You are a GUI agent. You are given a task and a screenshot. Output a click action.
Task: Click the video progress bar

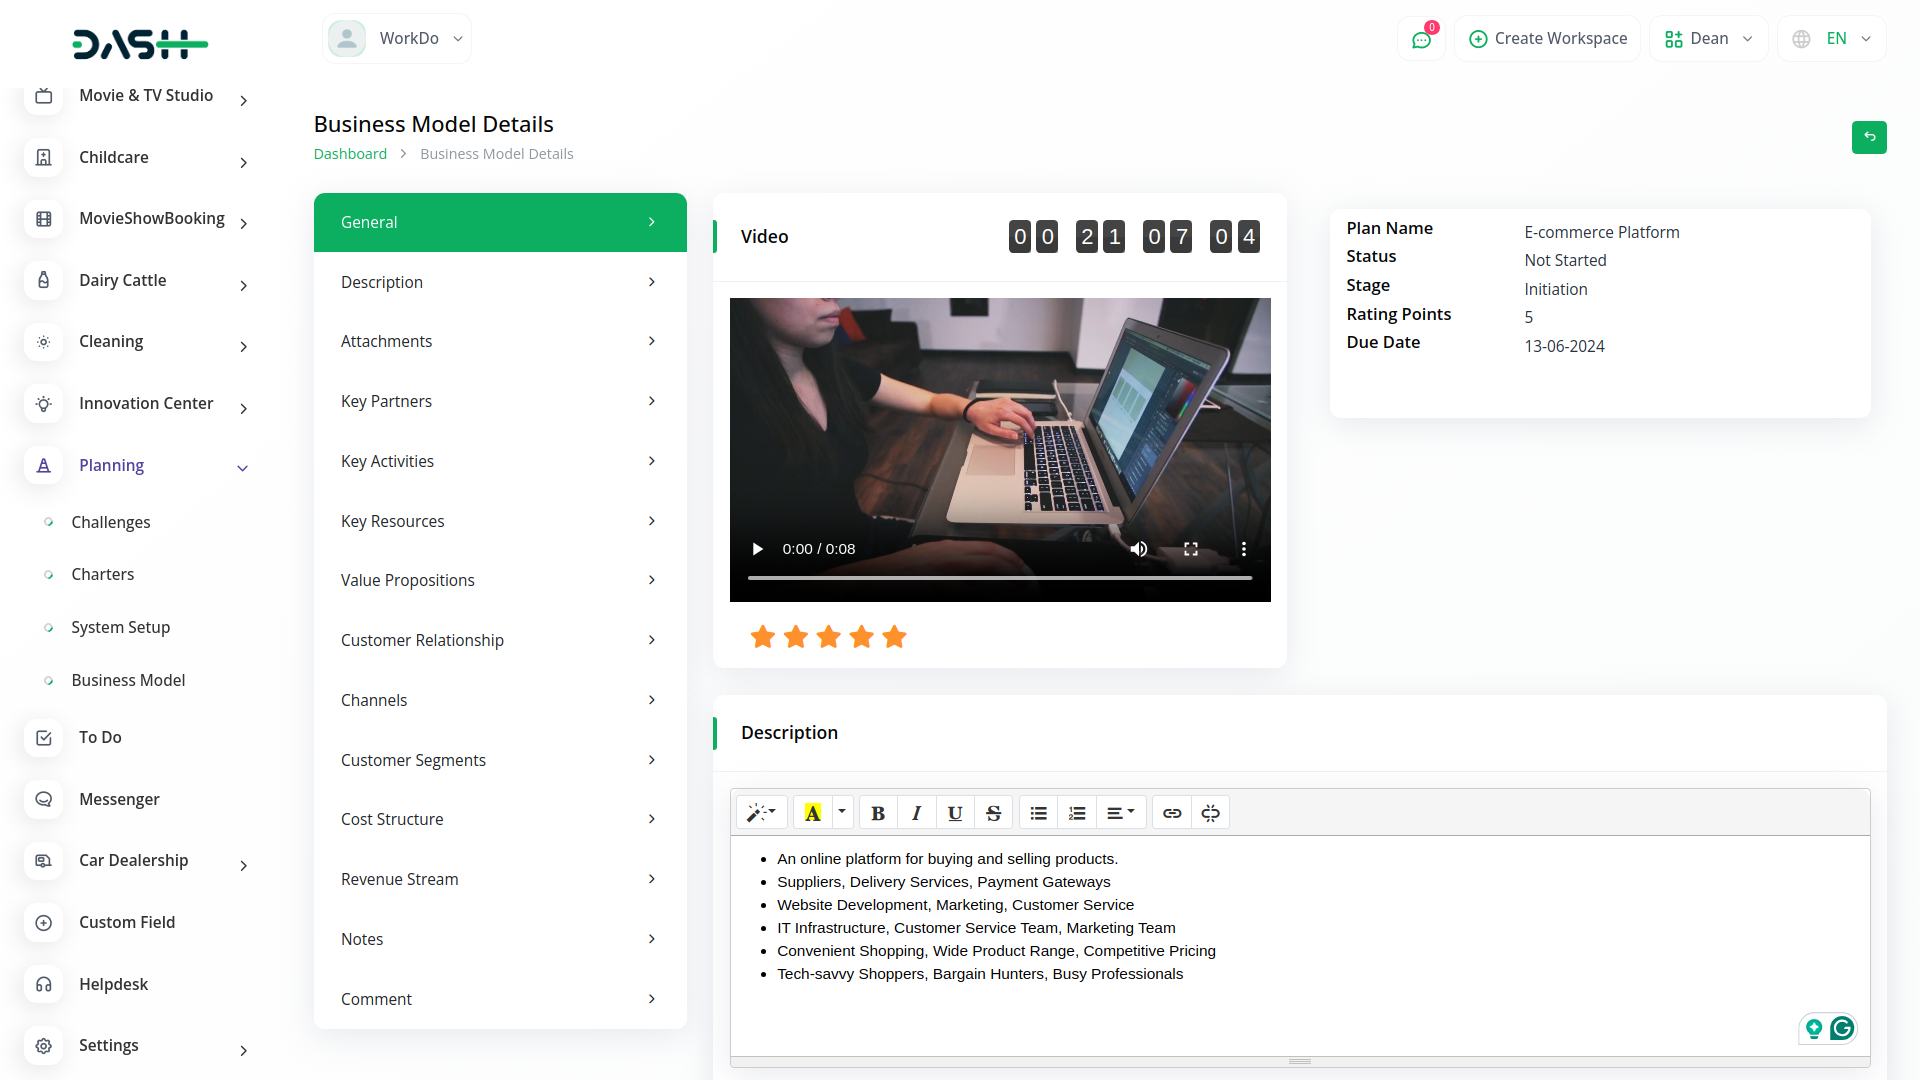[1000, 578]
